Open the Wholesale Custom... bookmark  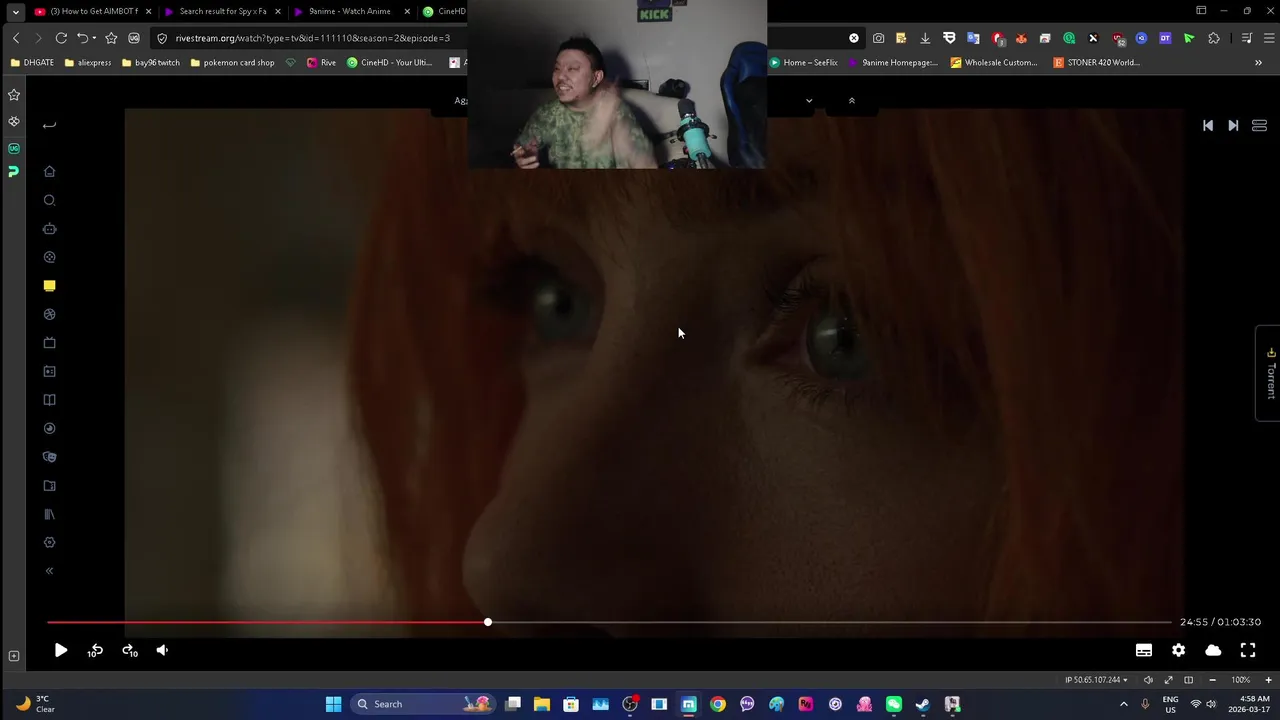(994, 62)
